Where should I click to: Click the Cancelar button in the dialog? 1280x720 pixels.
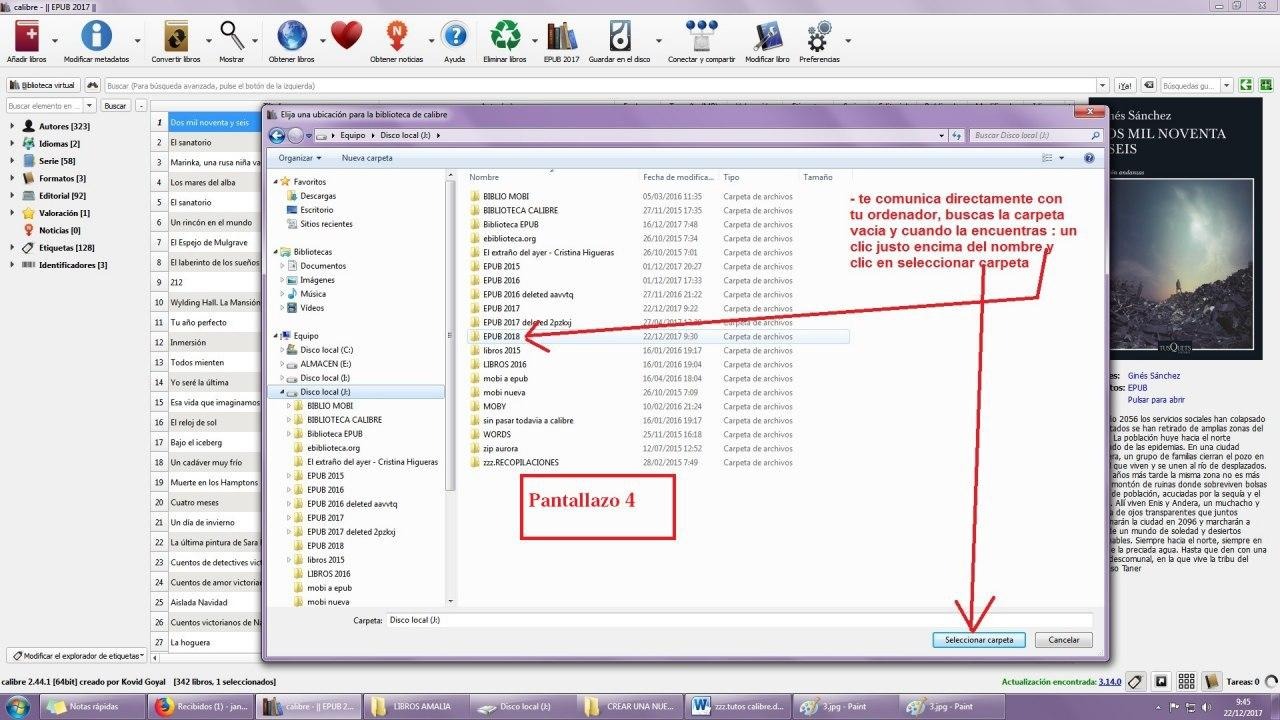1063,640
